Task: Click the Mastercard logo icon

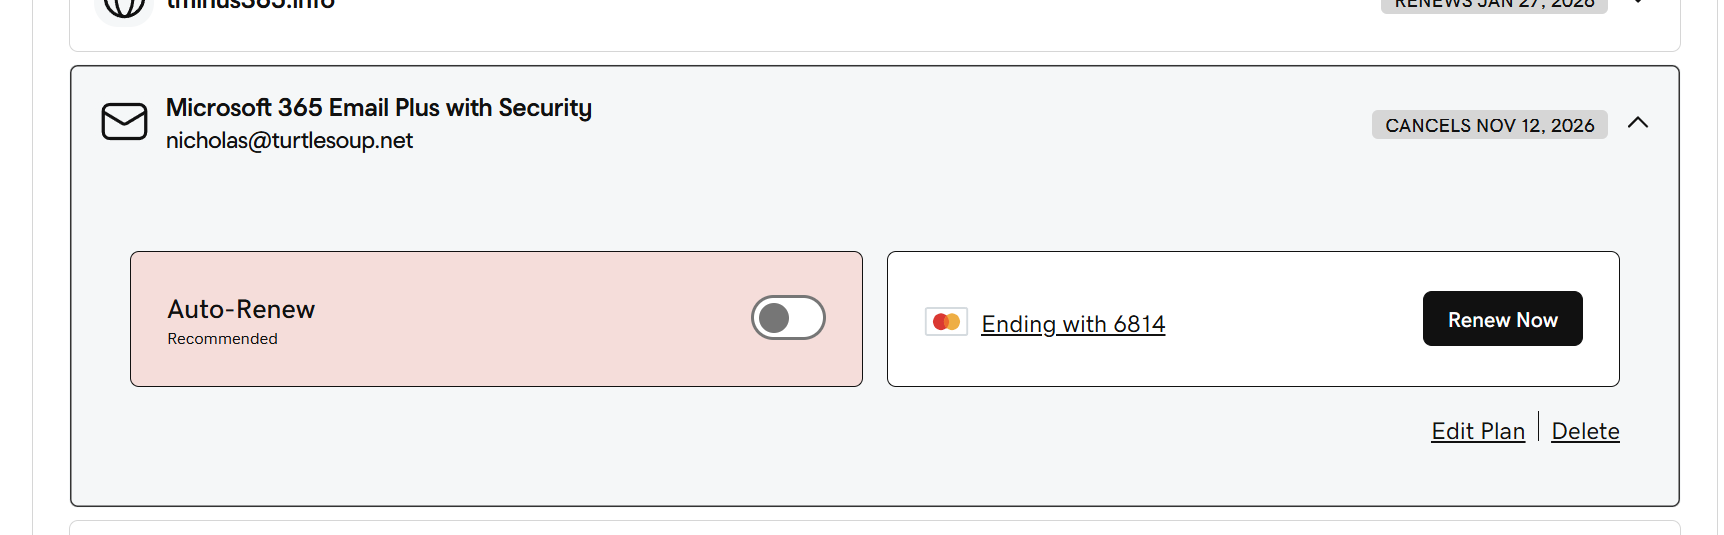Action: click(946, 322)
